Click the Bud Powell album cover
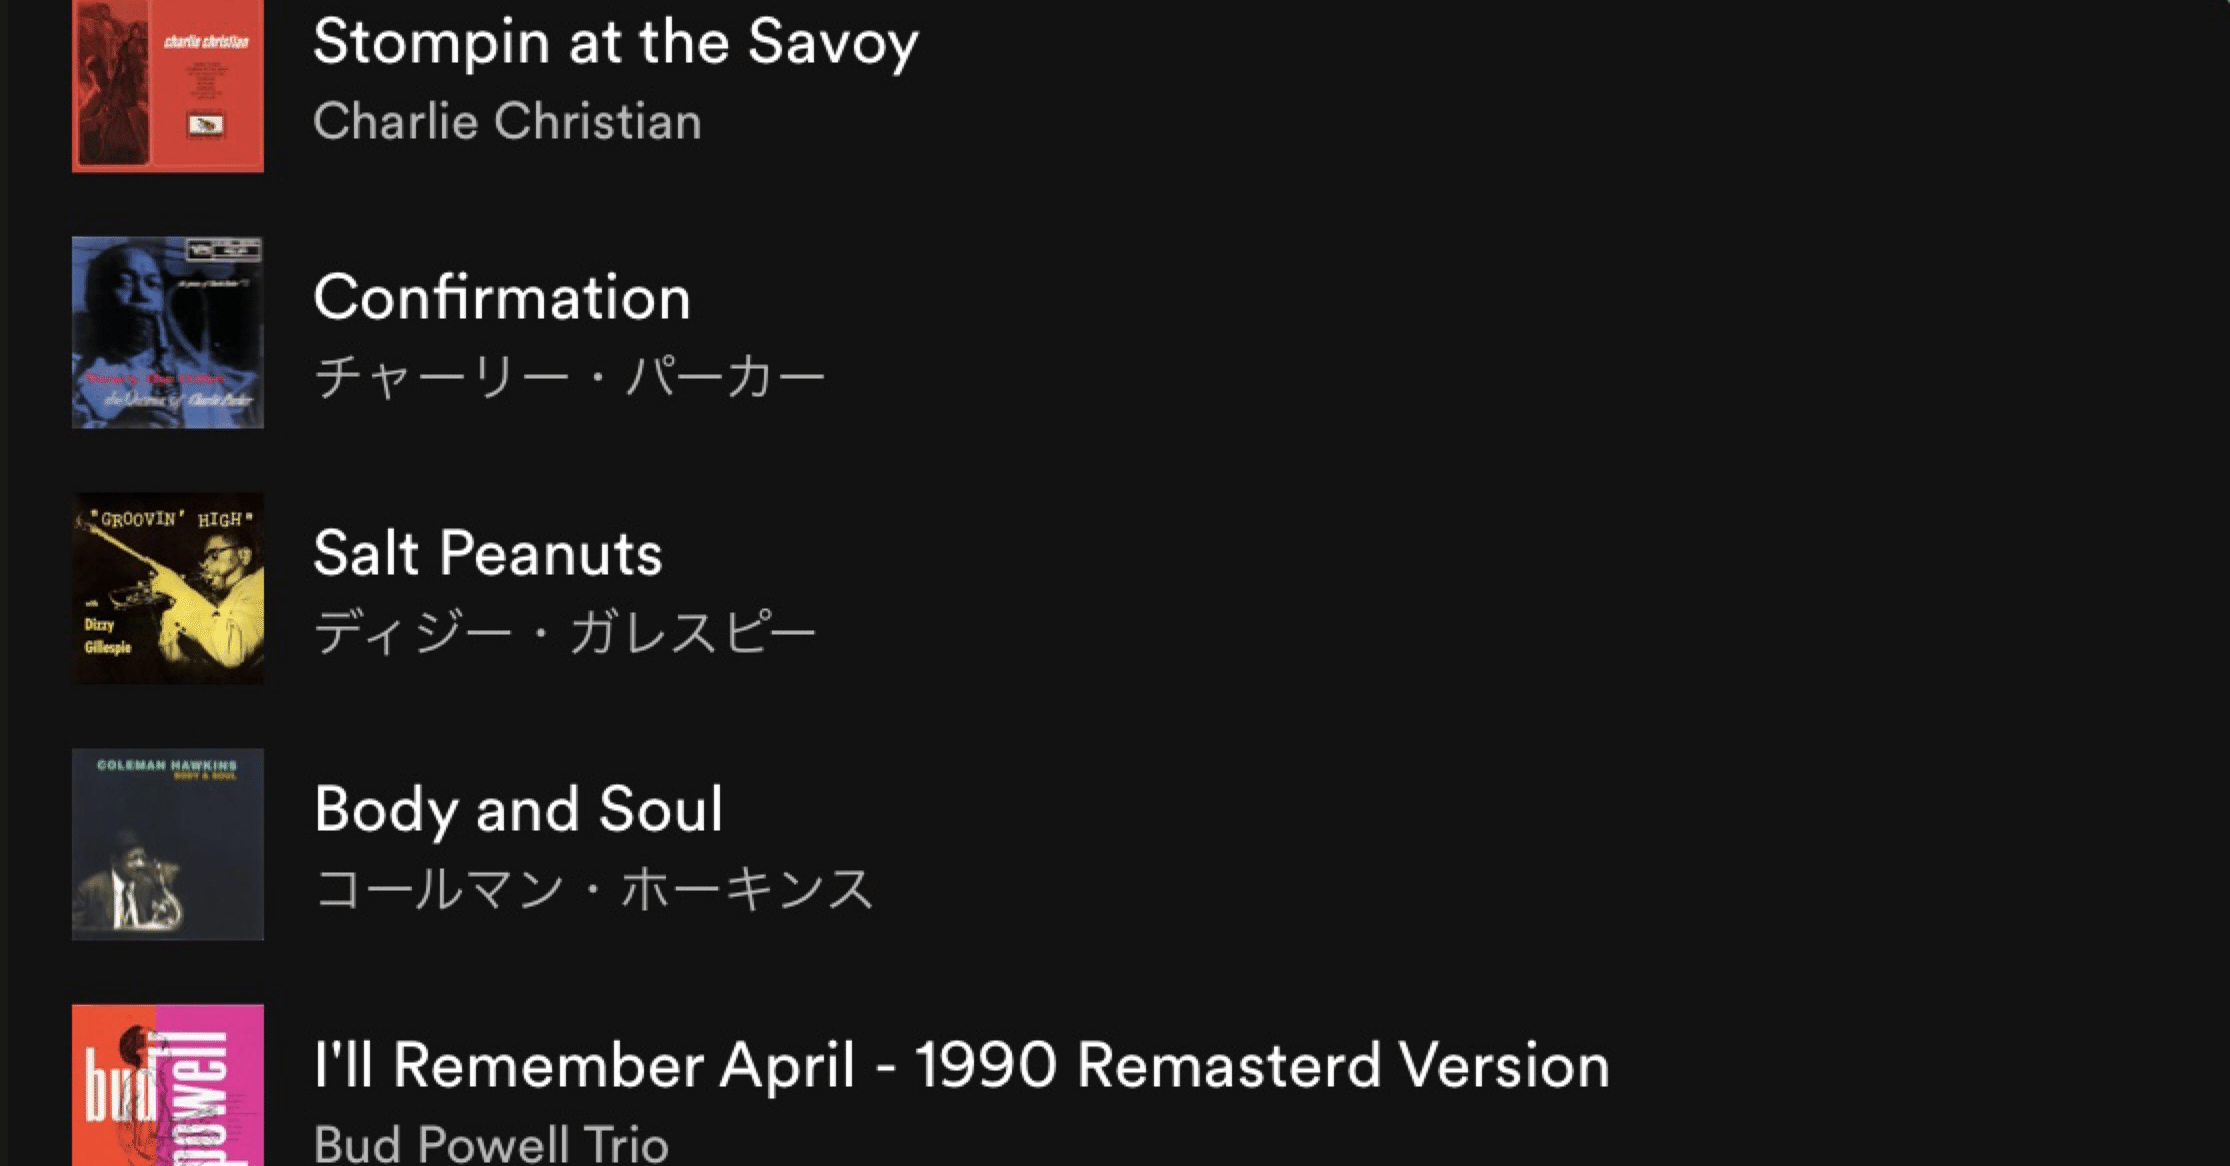This screenshot has width=2230, height=1166. pos(168,1086)
